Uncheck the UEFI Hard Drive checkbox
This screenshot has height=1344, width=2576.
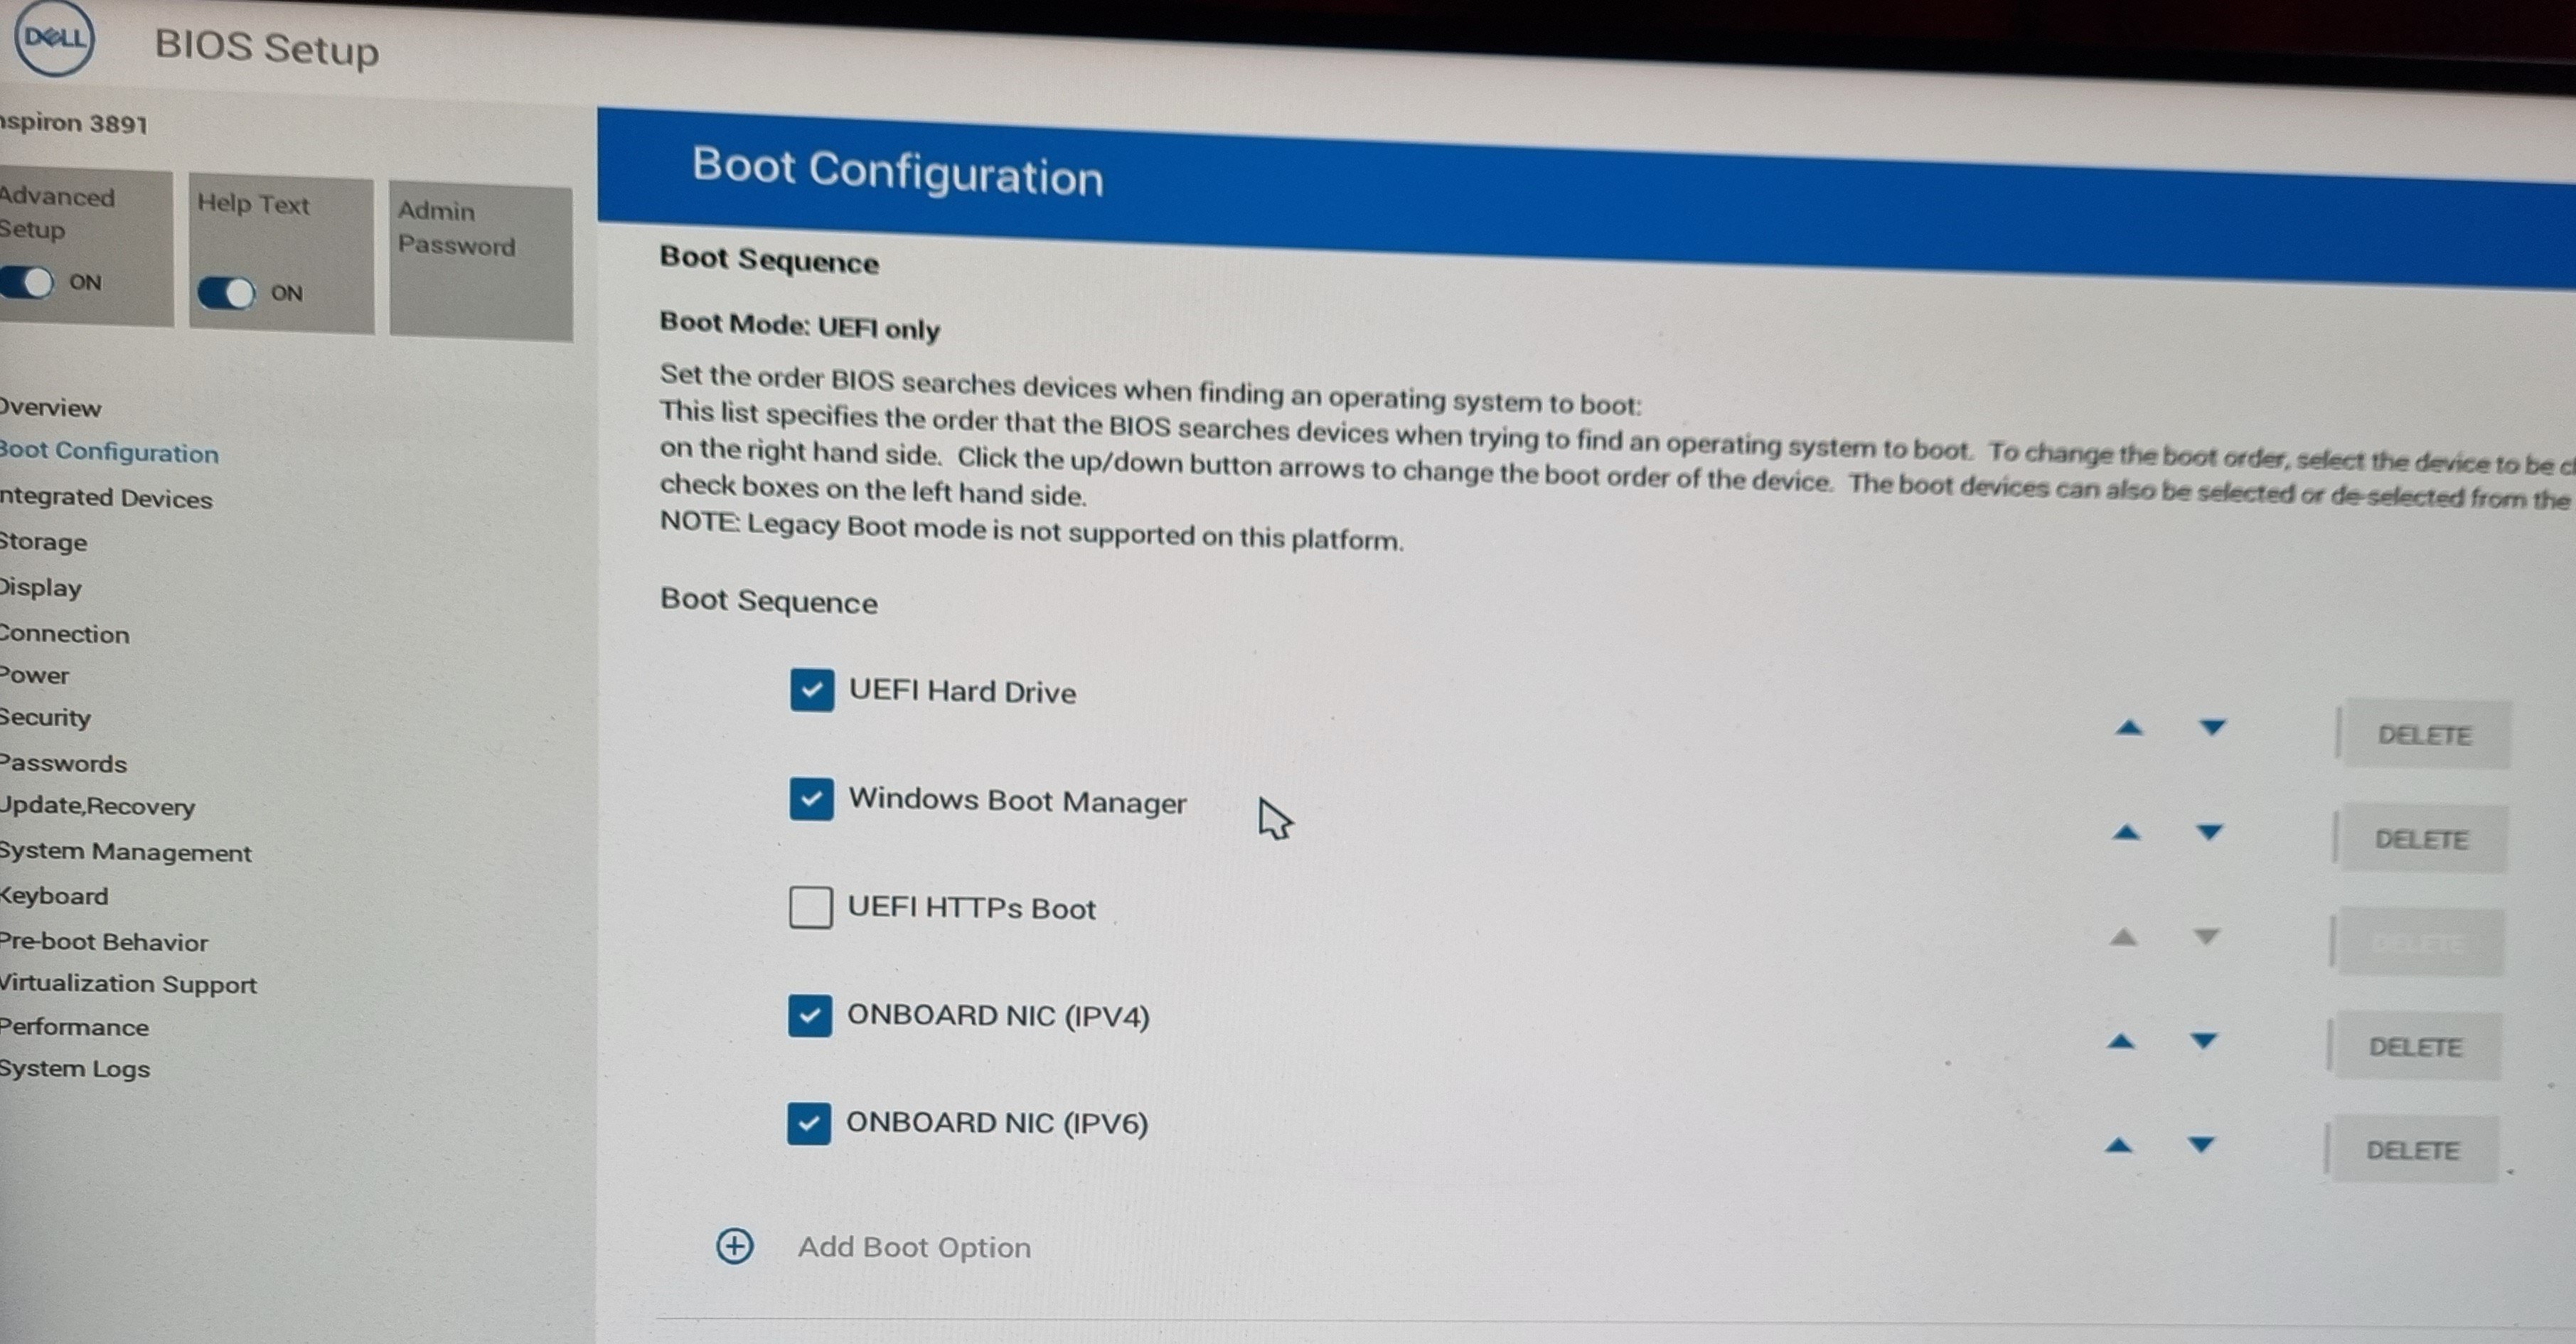coord(811,690)
